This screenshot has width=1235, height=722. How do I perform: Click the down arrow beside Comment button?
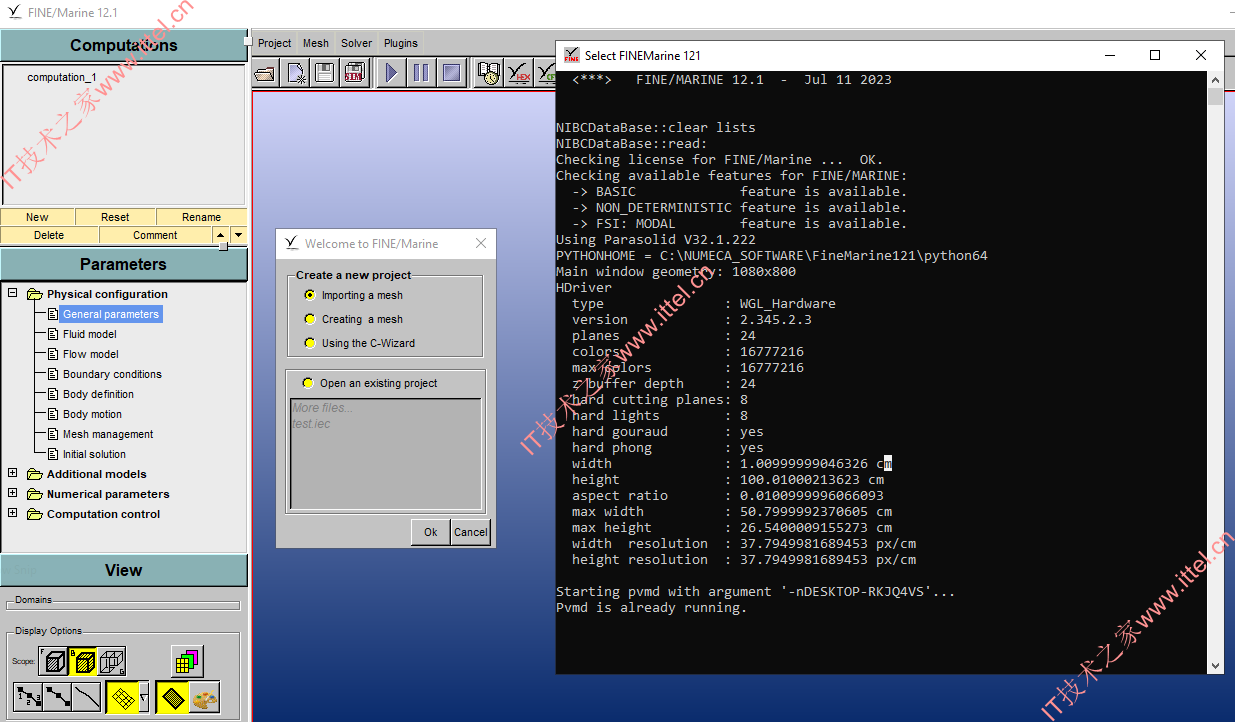coord(237,235)
